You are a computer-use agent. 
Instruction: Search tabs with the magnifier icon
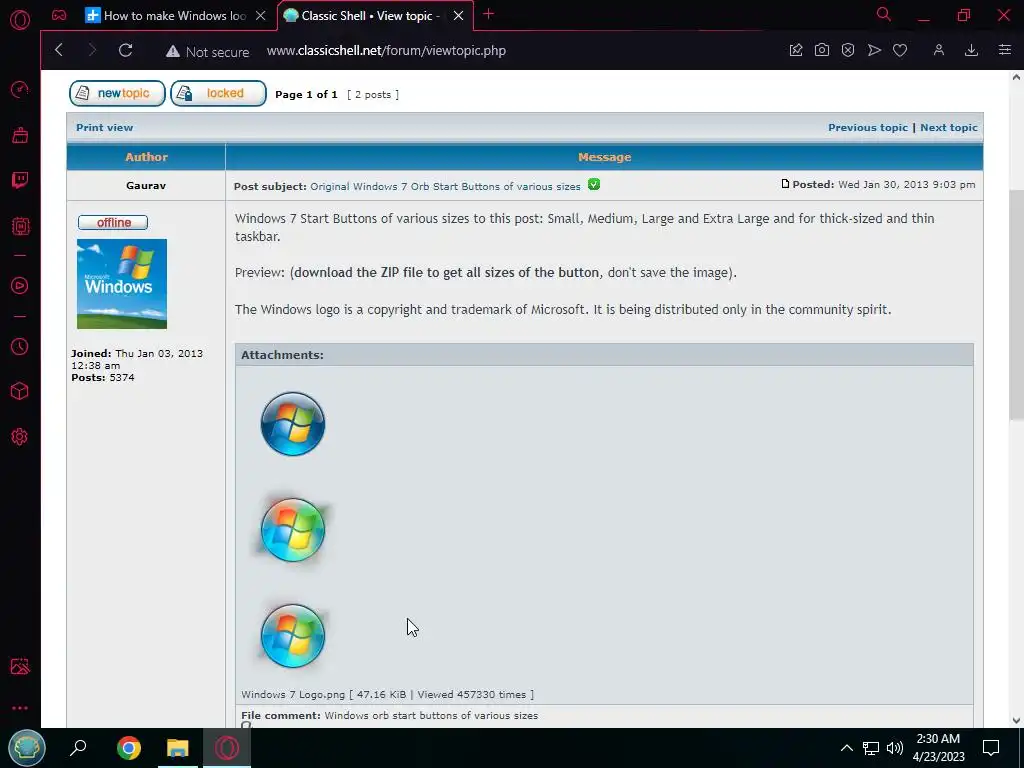pos(884,14)
